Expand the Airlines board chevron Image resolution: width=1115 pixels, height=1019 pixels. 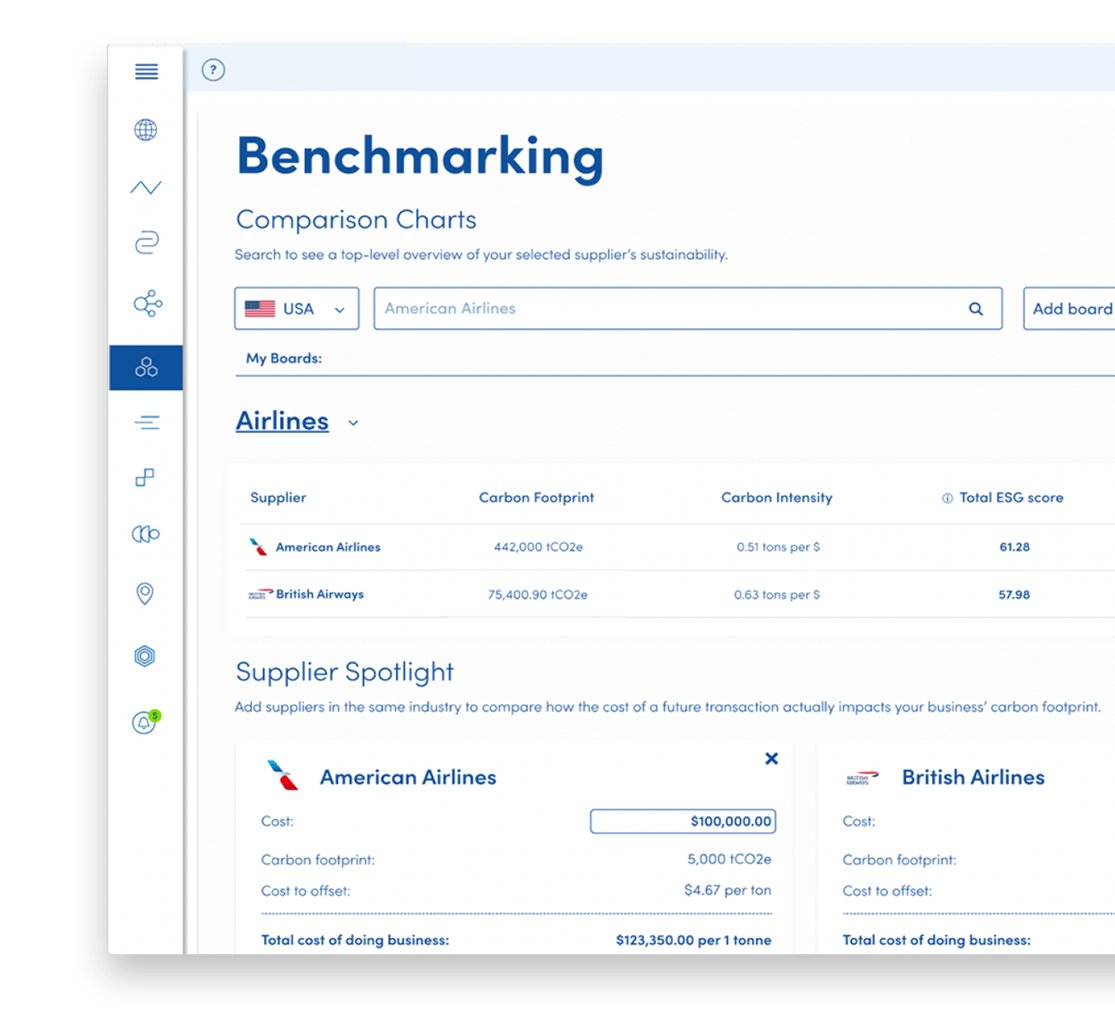(x=353, y=423)
